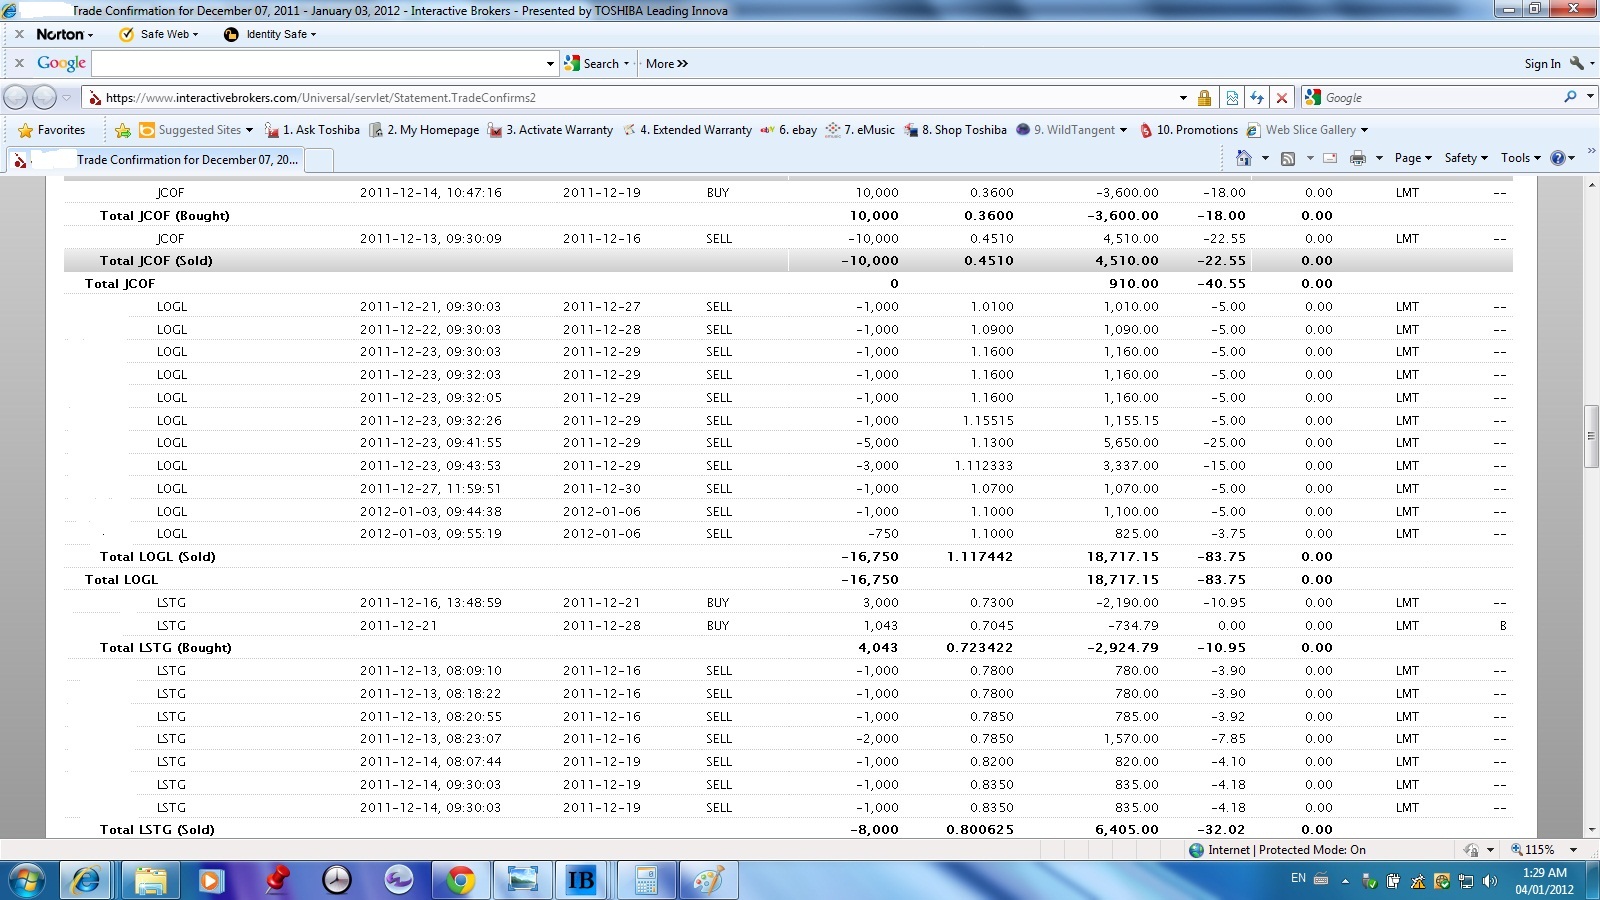The width and height of the screenshot is (1600, 900).
Task: Open the ebay favorites link
Action: [x=797, y=130]
